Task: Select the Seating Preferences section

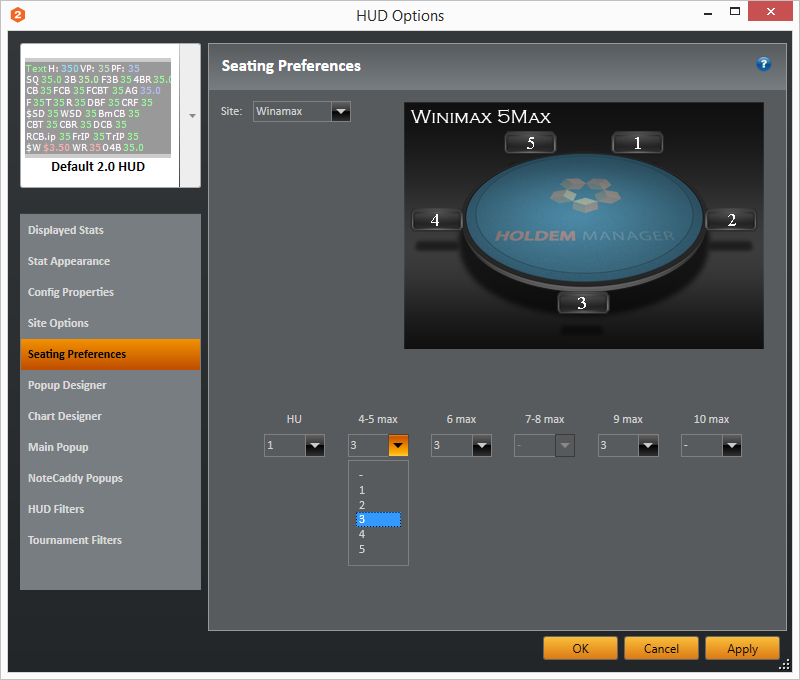Action: (110, 354)
